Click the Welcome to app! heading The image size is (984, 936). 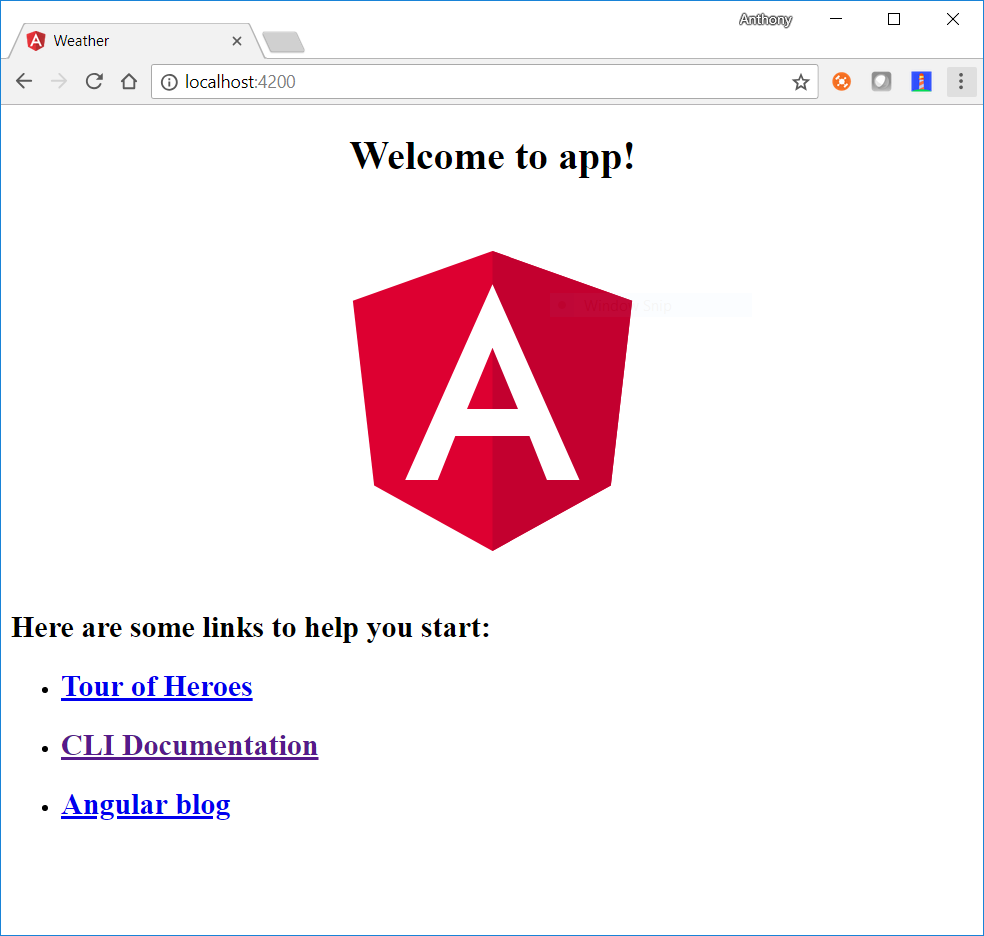point(493,156)
